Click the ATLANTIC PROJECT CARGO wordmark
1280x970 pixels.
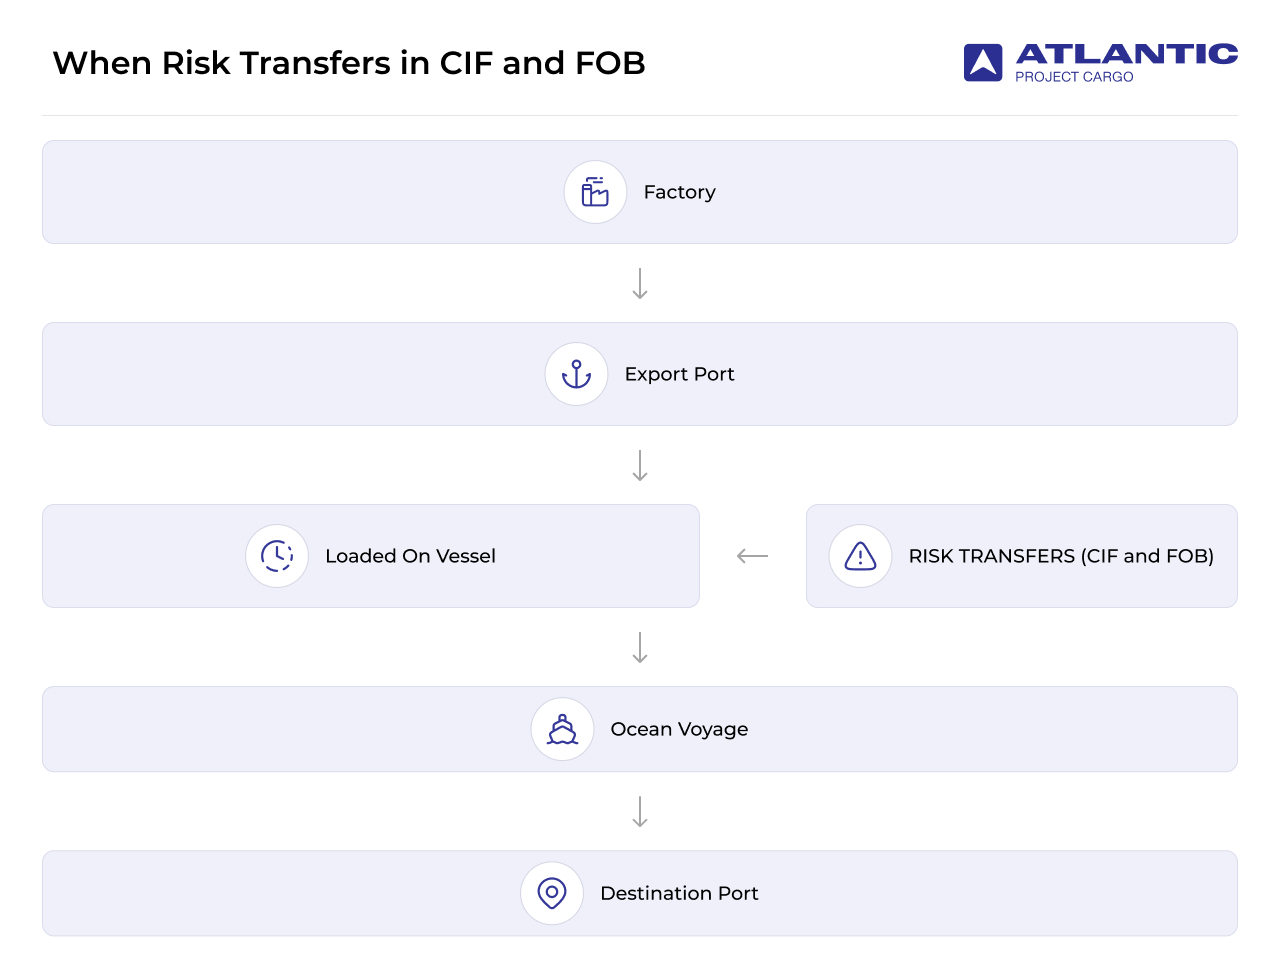[1126, 63]
